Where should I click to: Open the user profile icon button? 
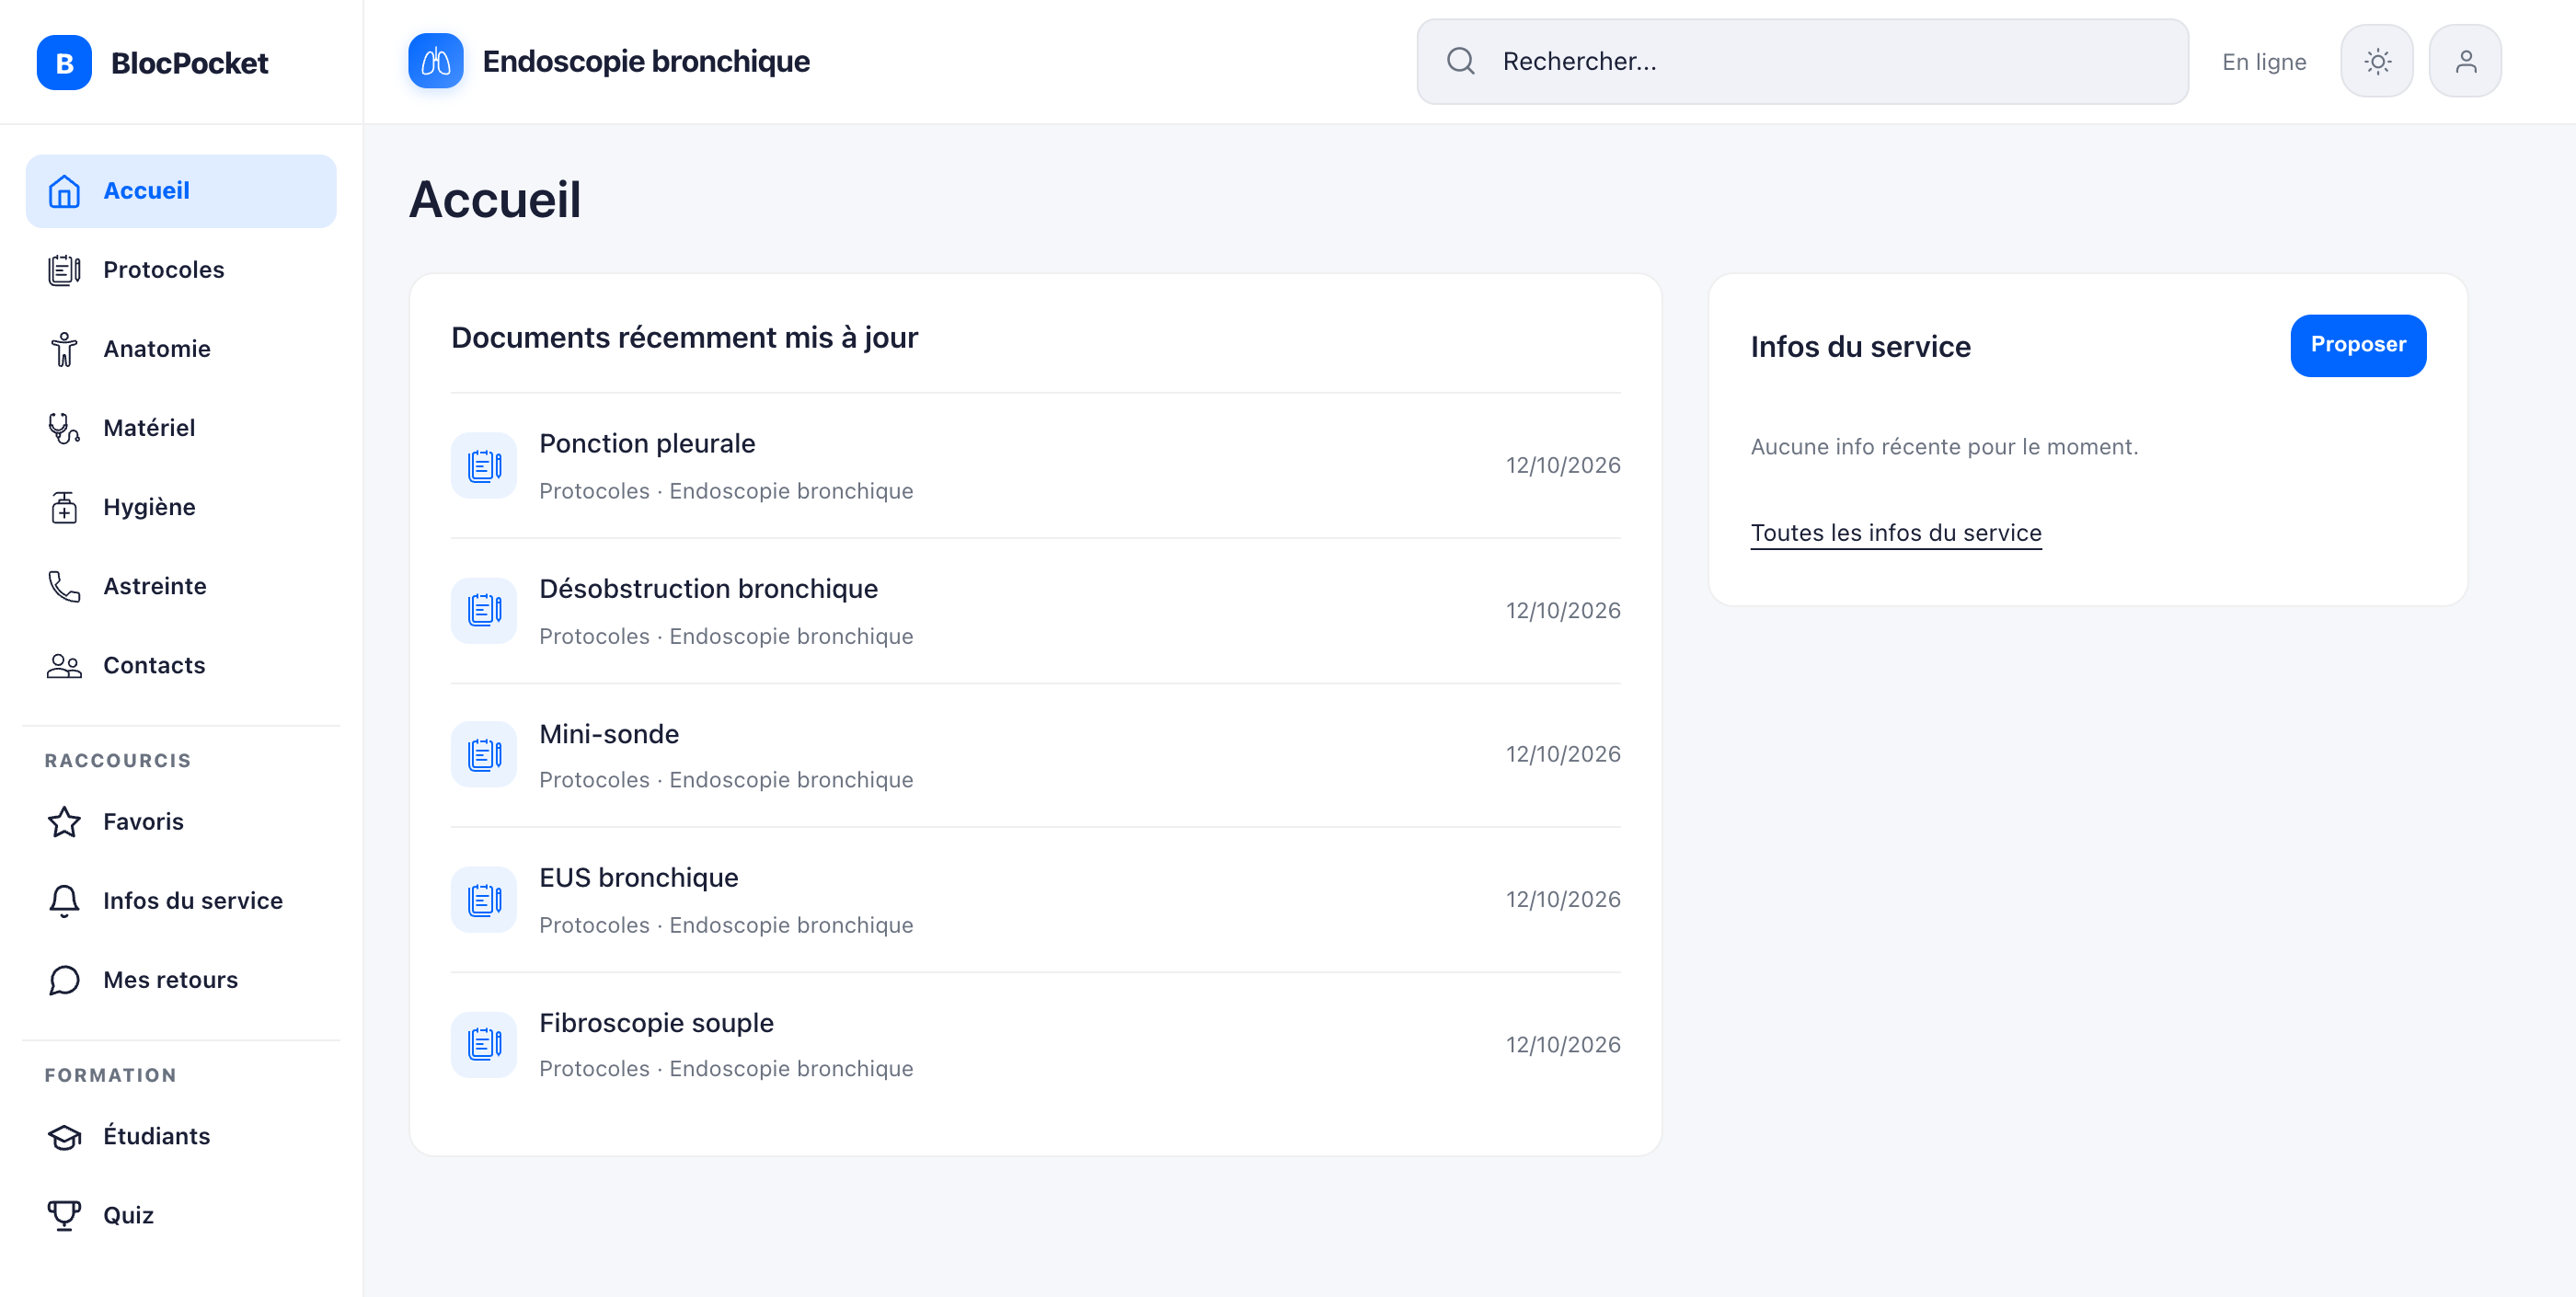tap(2465, 61)
